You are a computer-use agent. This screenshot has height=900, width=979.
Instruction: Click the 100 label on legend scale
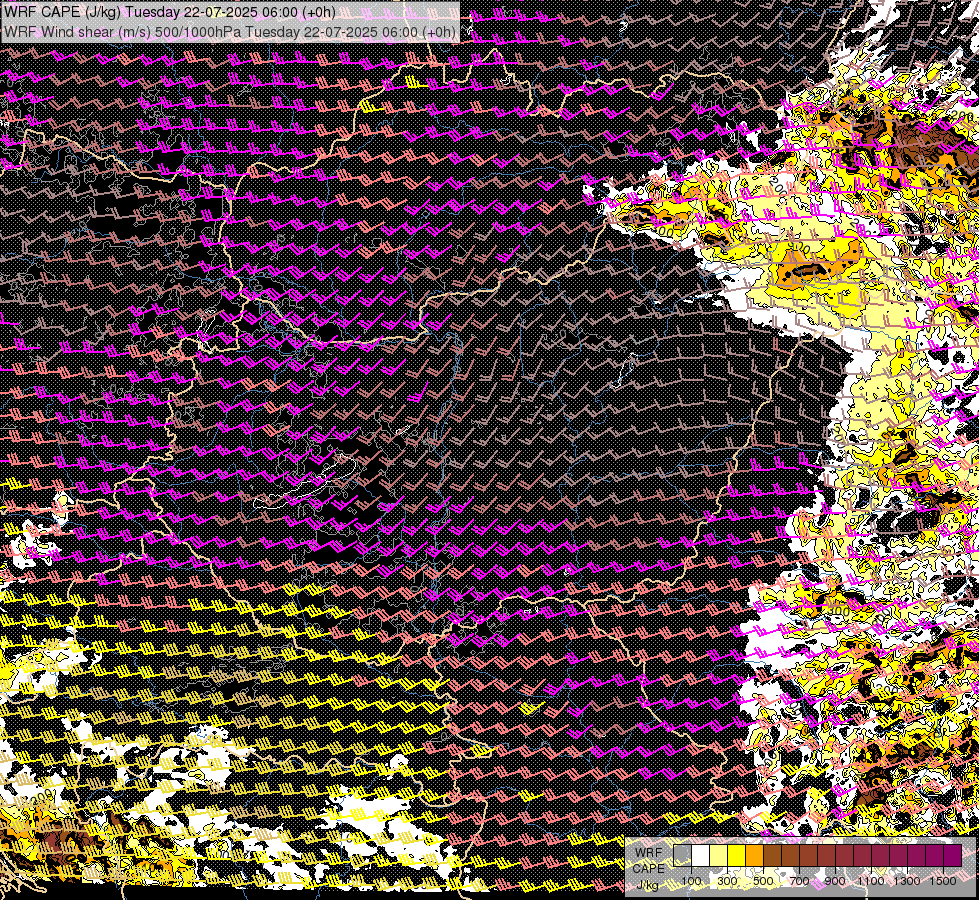click(x=691, y=881)
